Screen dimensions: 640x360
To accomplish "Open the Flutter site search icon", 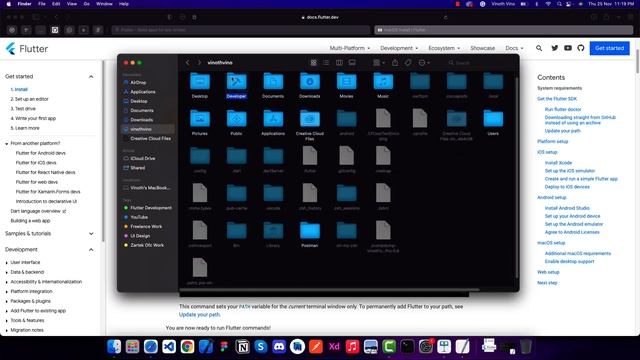I will coord(539,48).
